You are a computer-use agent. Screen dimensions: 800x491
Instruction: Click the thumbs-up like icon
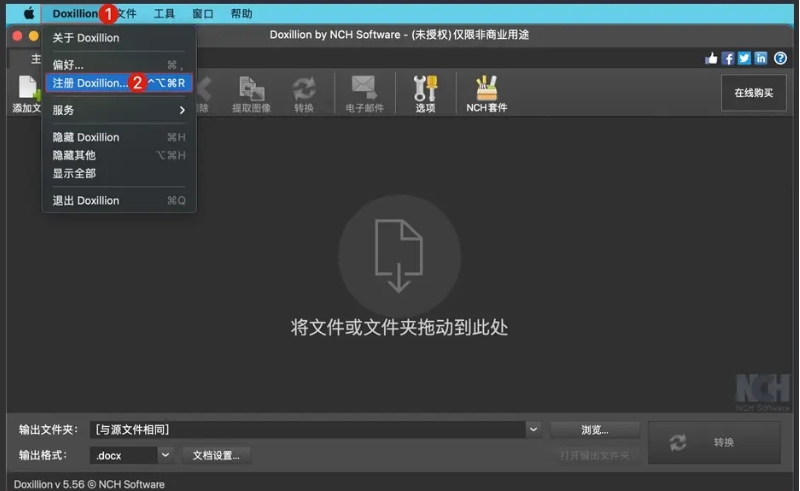tap(711, 59)
